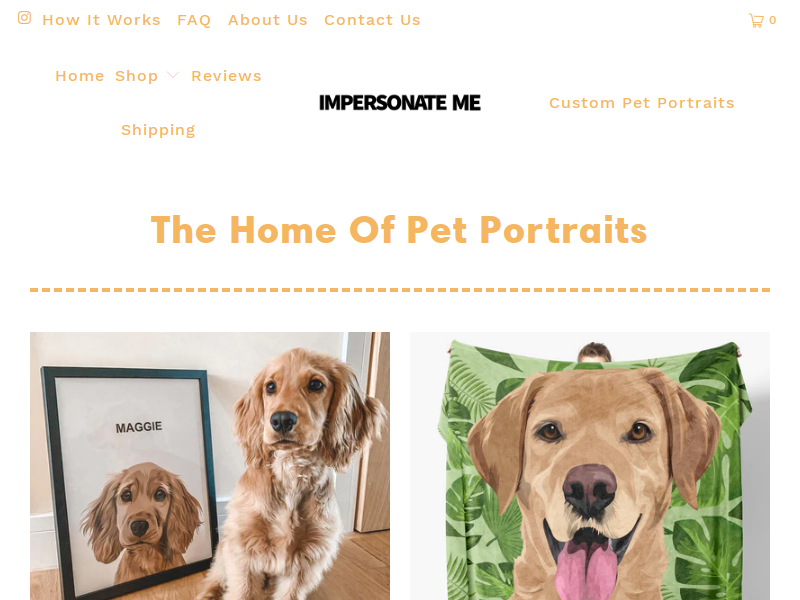Open the dog blanket product image

[590, 466]
